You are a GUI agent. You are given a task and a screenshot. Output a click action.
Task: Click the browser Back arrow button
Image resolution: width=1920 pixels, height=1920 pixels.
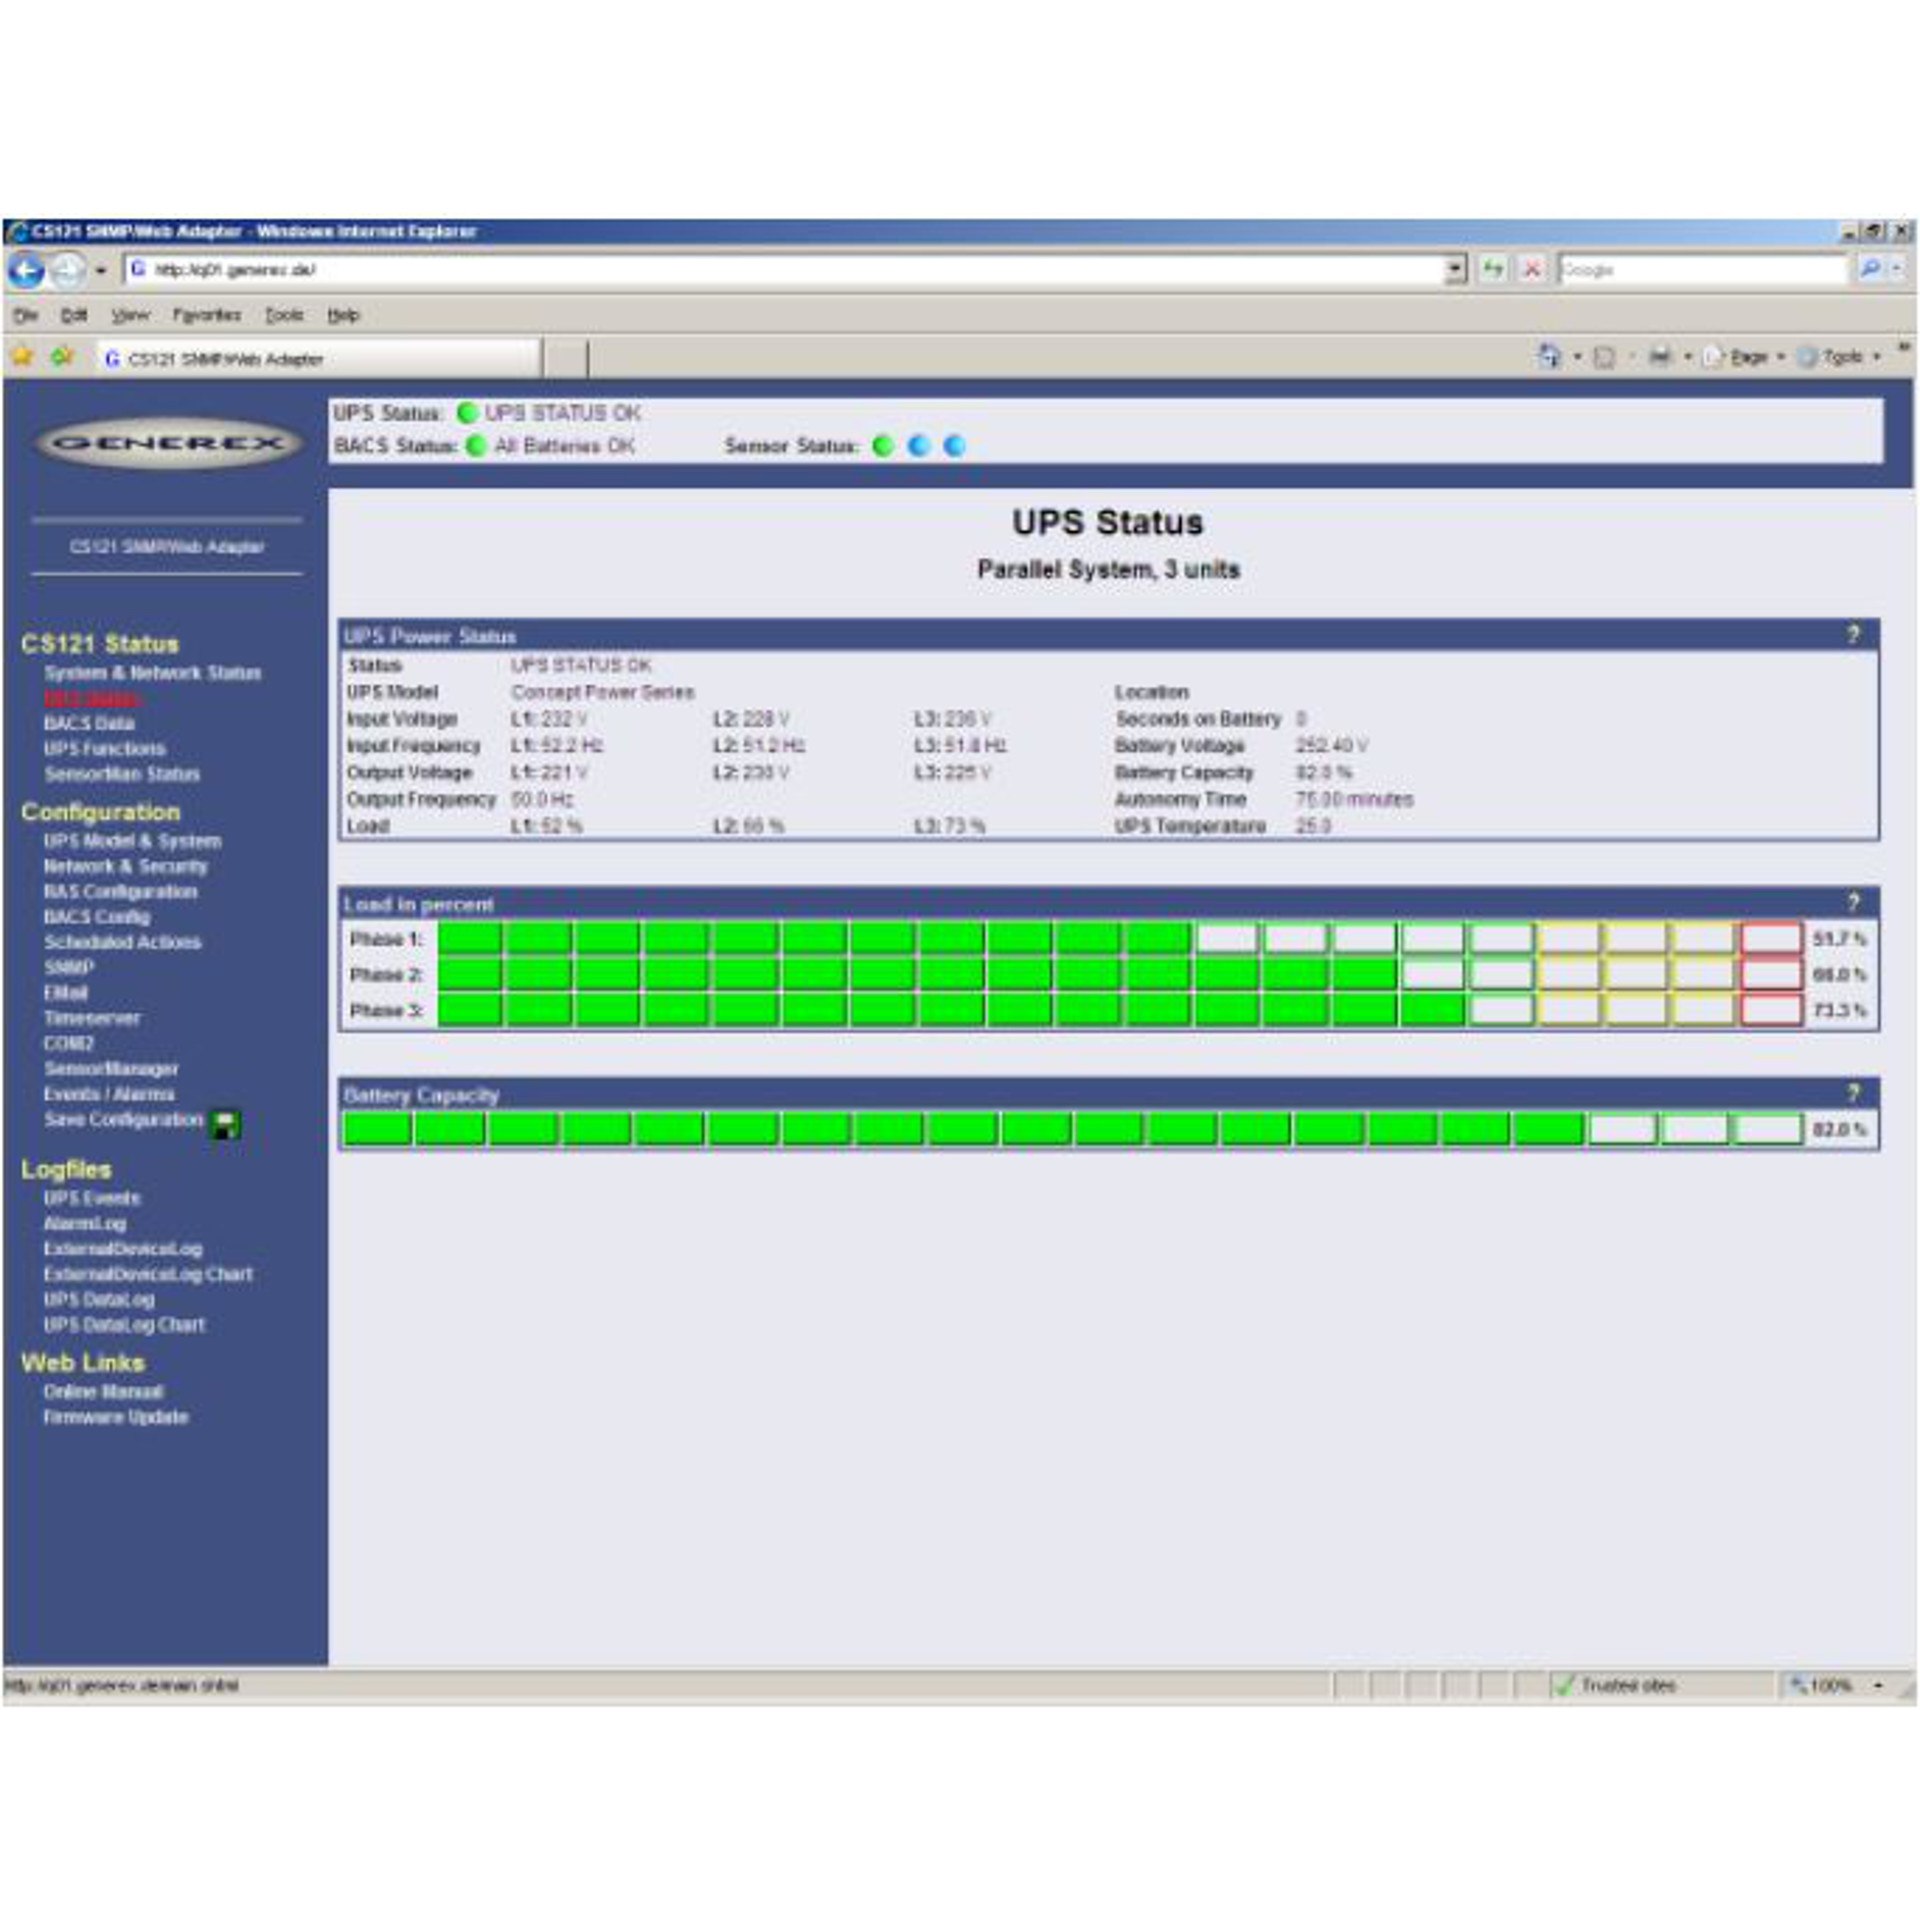26,270
